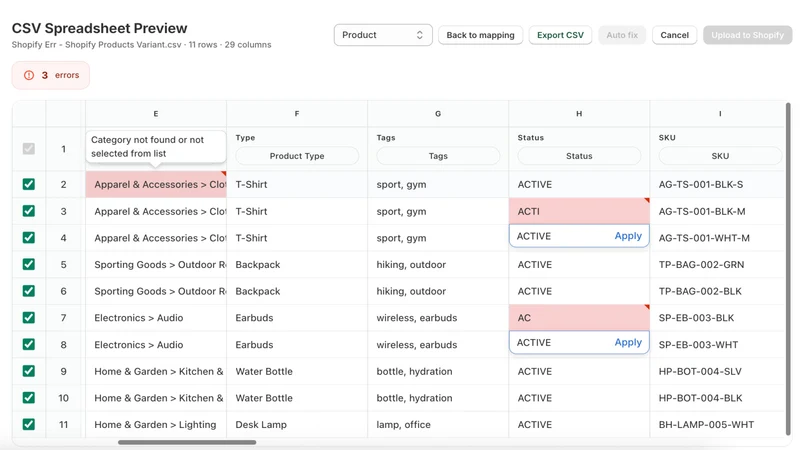Select the lamp, office tags cell

438,424
